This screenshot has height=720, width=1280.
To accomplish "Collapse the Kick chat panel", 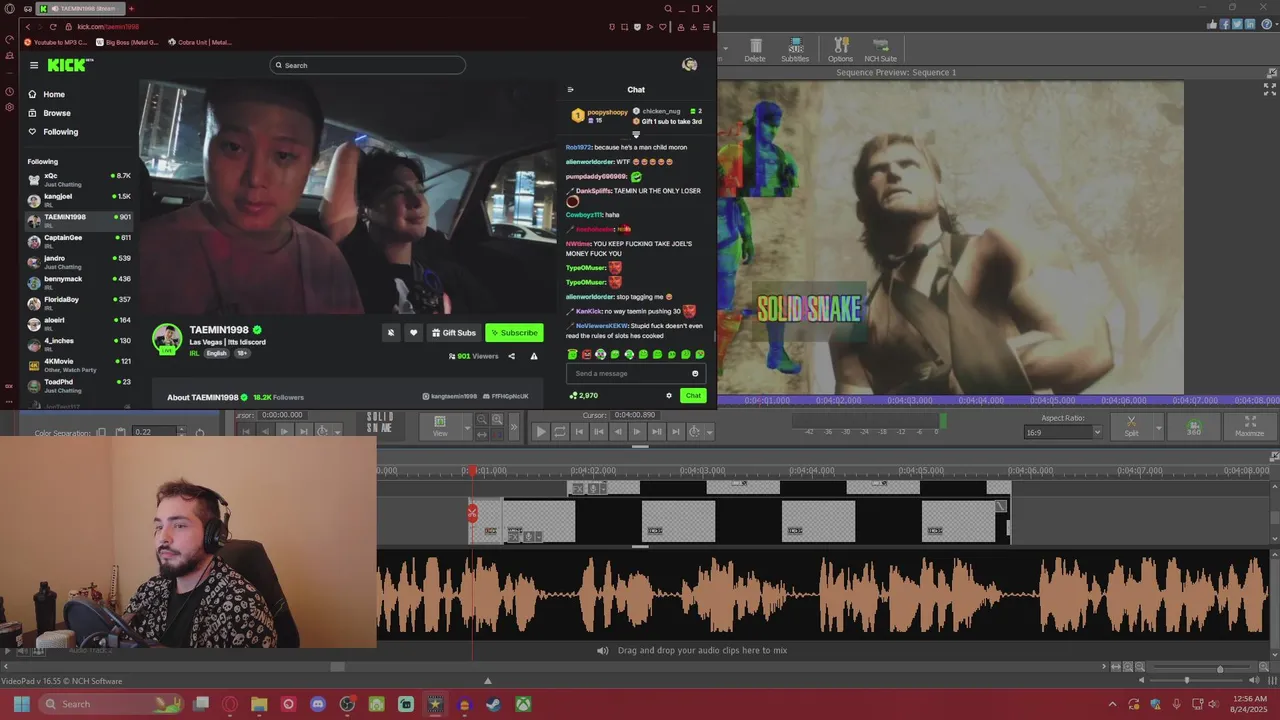I will click(x=570, y=89).
